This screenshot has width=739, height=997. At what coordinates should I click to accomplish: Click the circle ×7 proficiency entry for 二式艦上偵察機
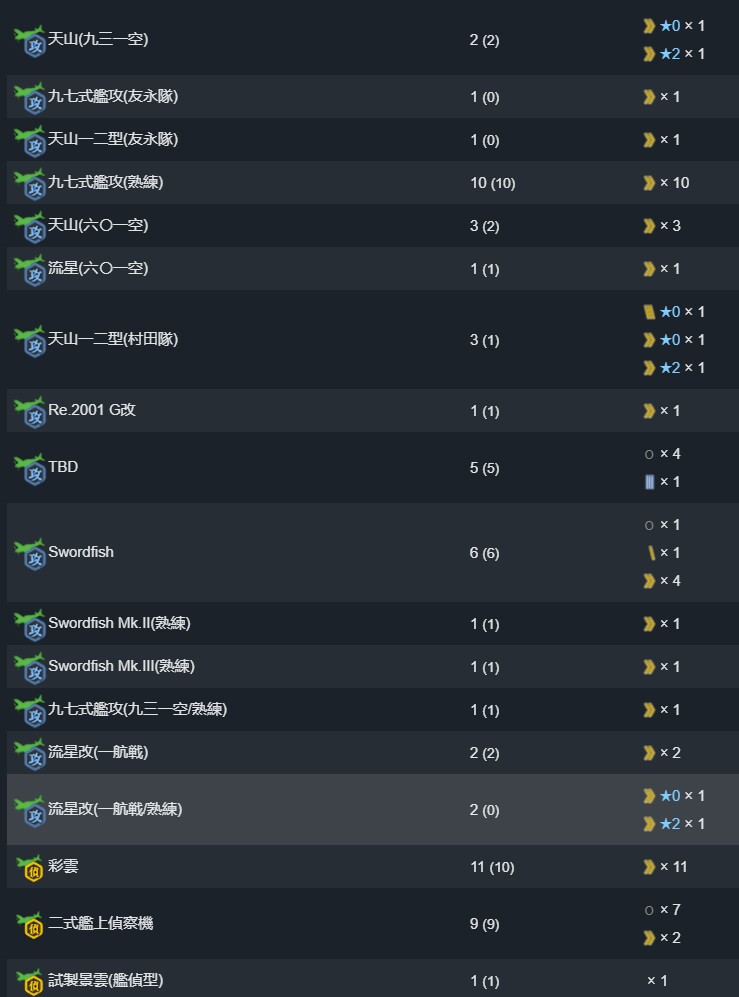click(663, 910)
